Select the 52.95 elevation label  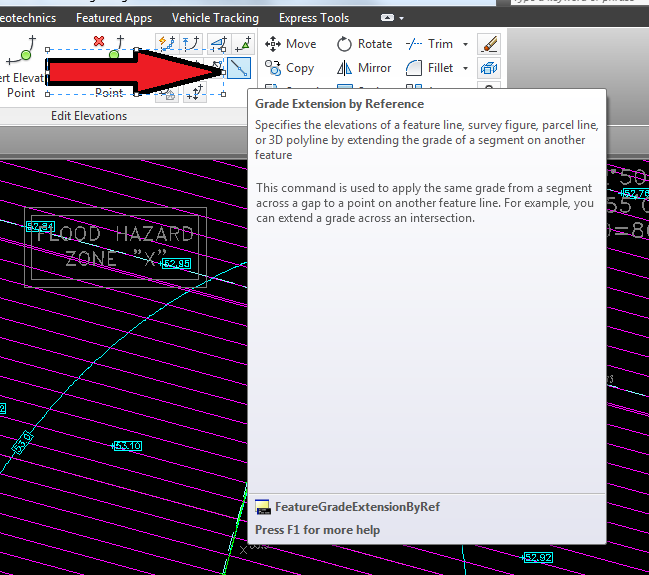coord(176,263)
